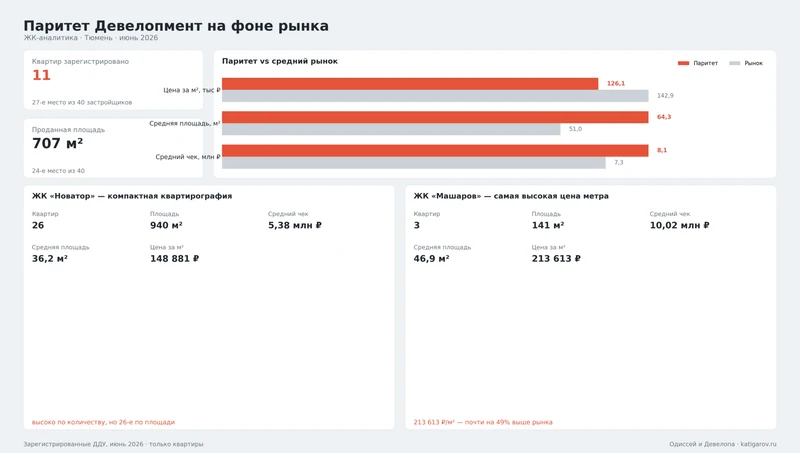Click the value '51,0'
Screen dimensions: 800x453
tap(576, 129)
